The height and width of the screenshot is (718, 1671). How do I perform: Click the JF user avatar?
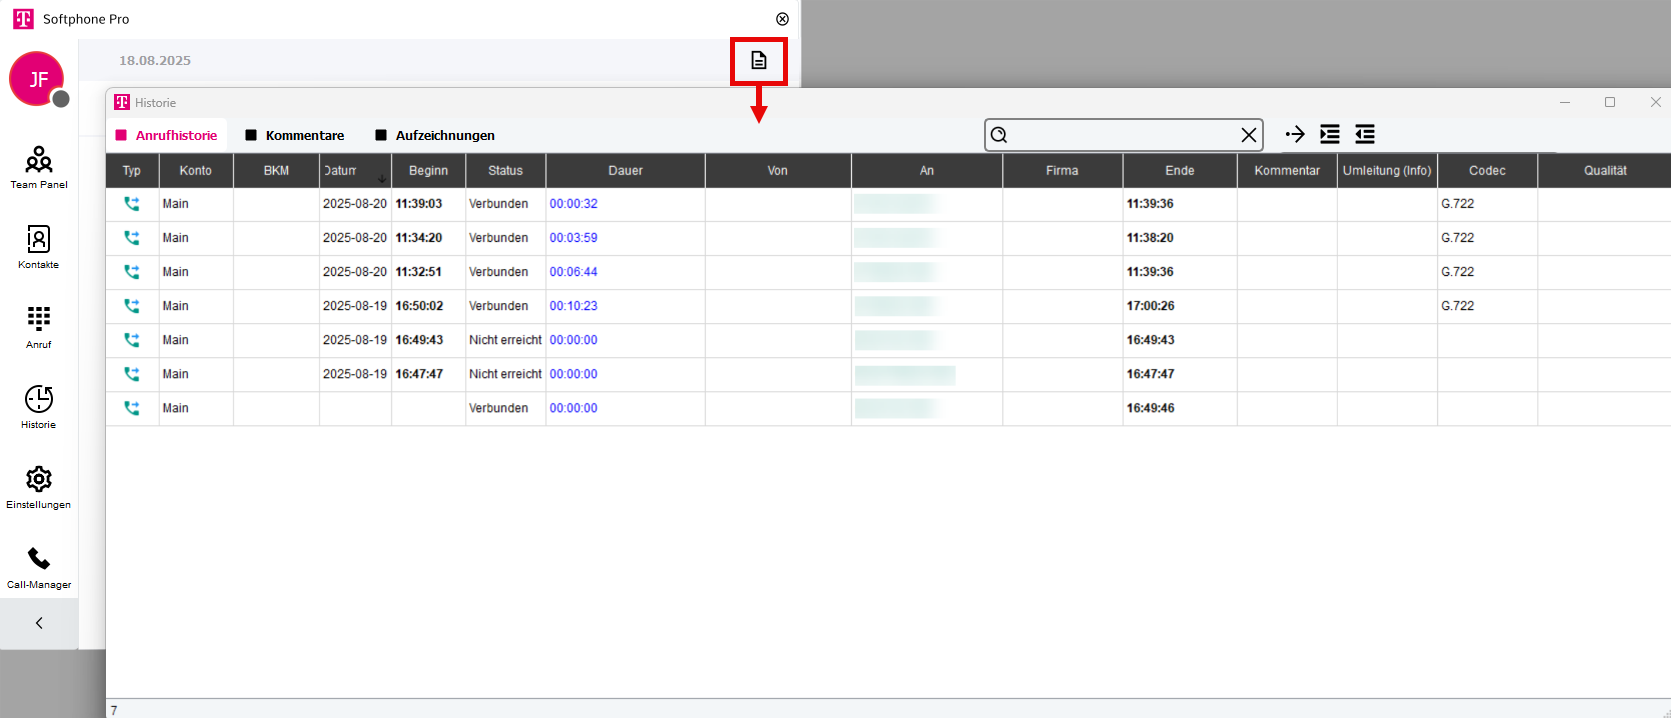[37, 79]
